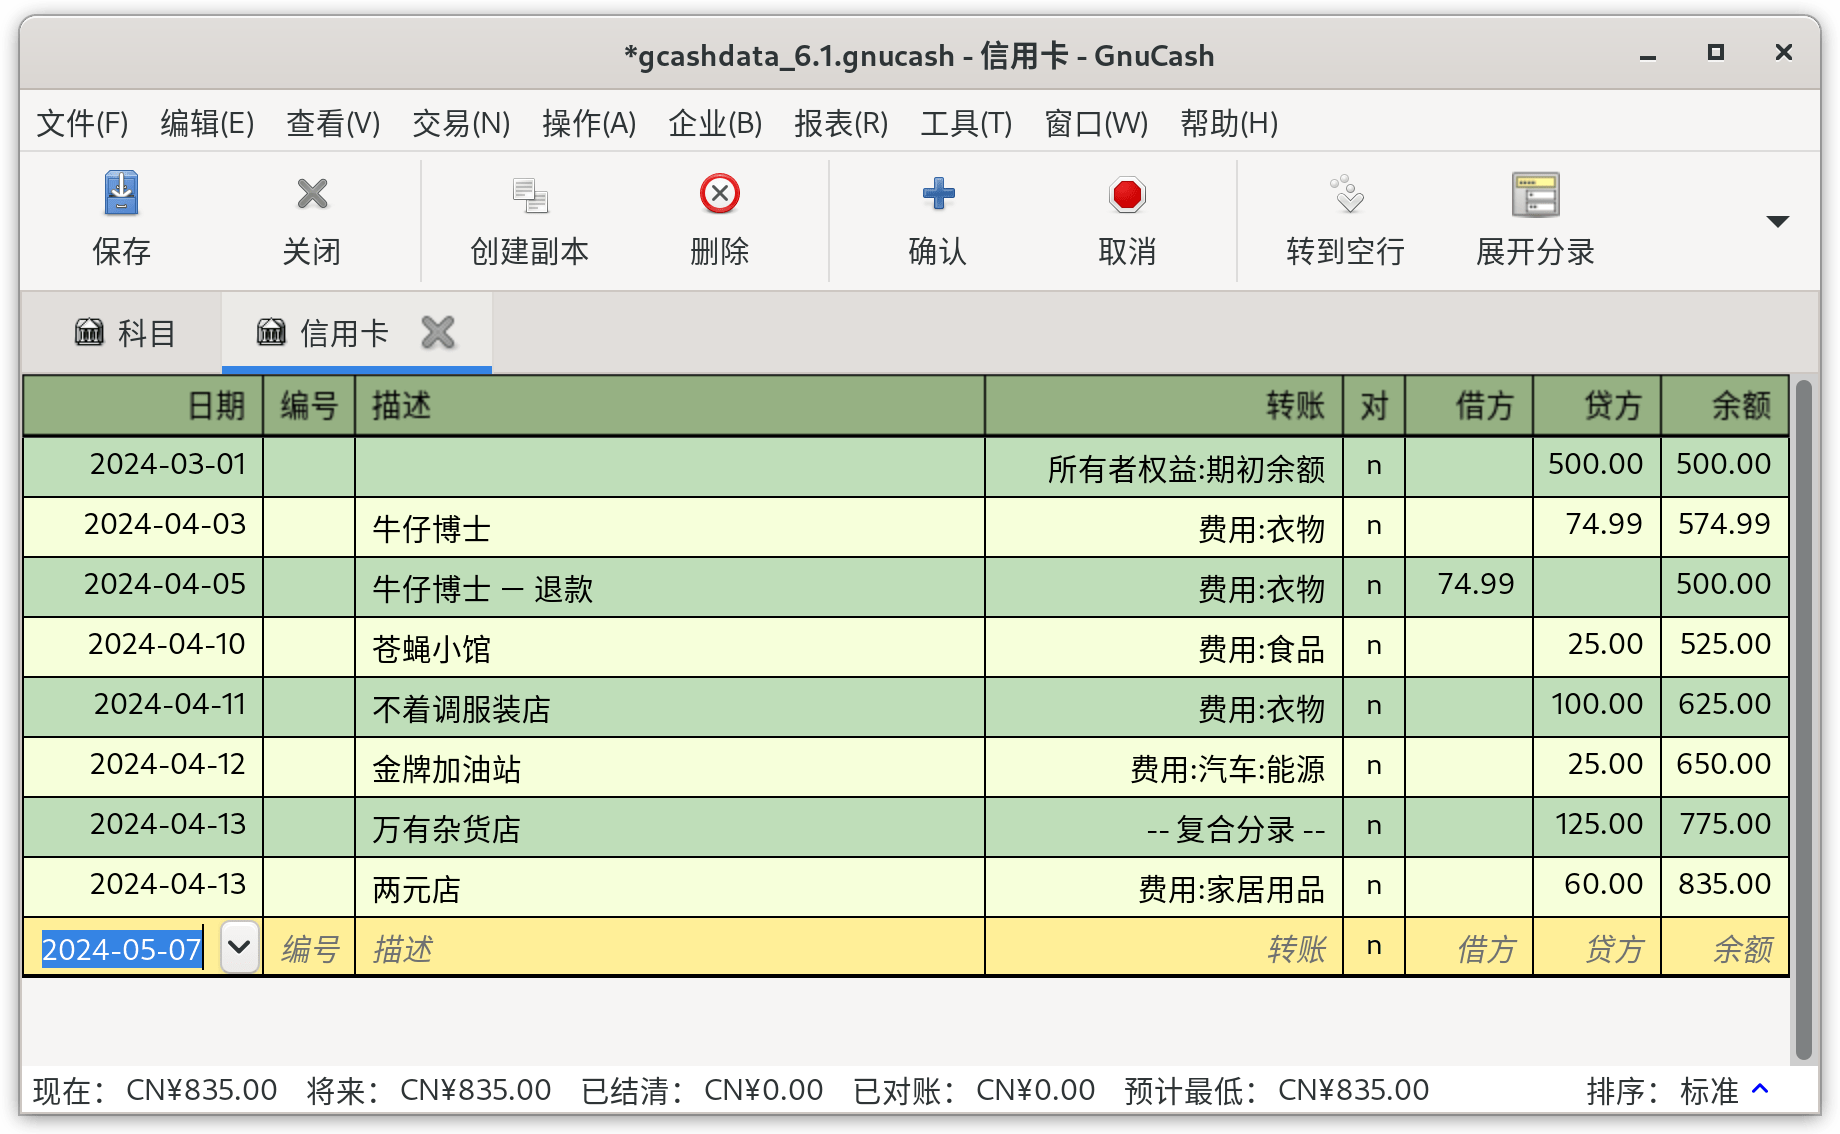
Task: Click the 确认 enter transaction icon
Action: 938,193
